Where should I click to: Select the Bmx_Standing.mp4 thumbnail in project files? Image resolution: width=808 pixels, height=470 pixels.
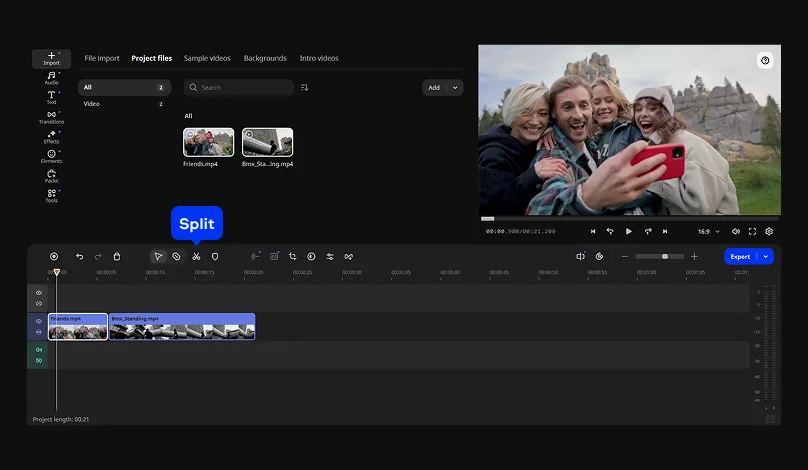point(267,142)
